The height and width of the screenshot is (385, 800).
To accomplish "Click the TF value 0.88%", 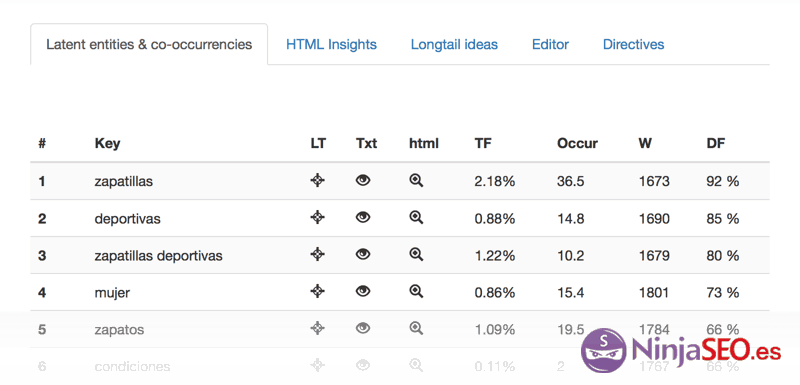I will pyautogui.click(x=494, y=219).
